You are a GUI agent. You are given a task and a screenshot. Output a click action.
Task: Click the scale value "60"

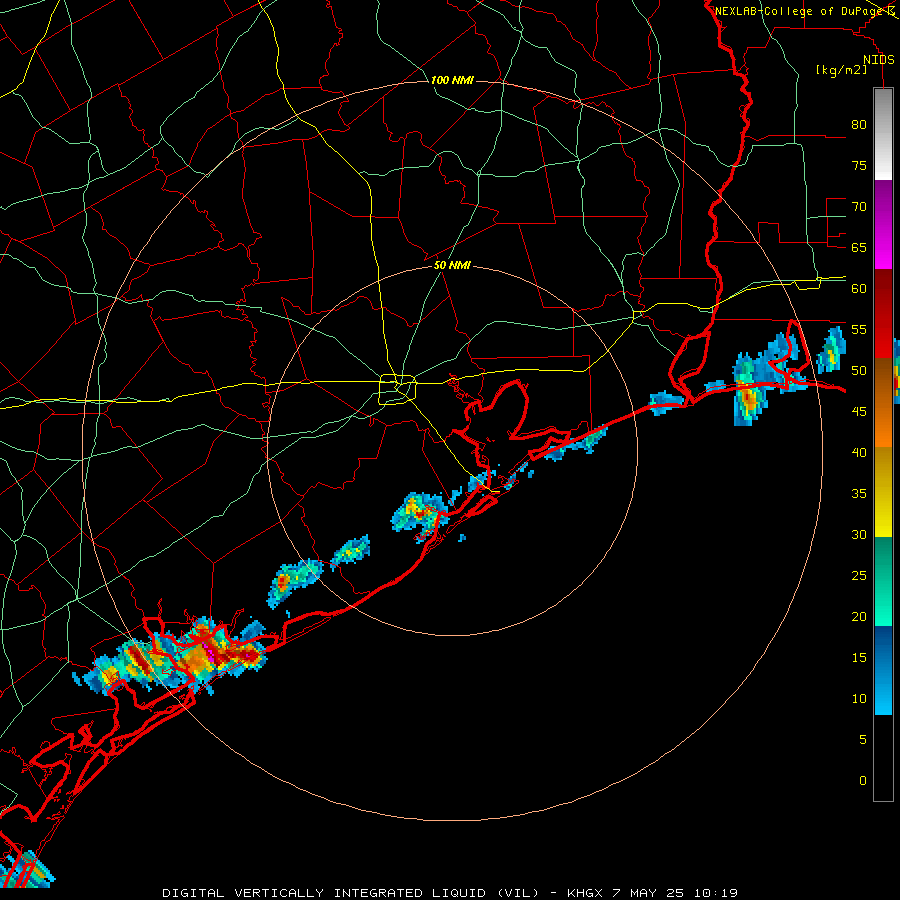[x=859, y=289]
